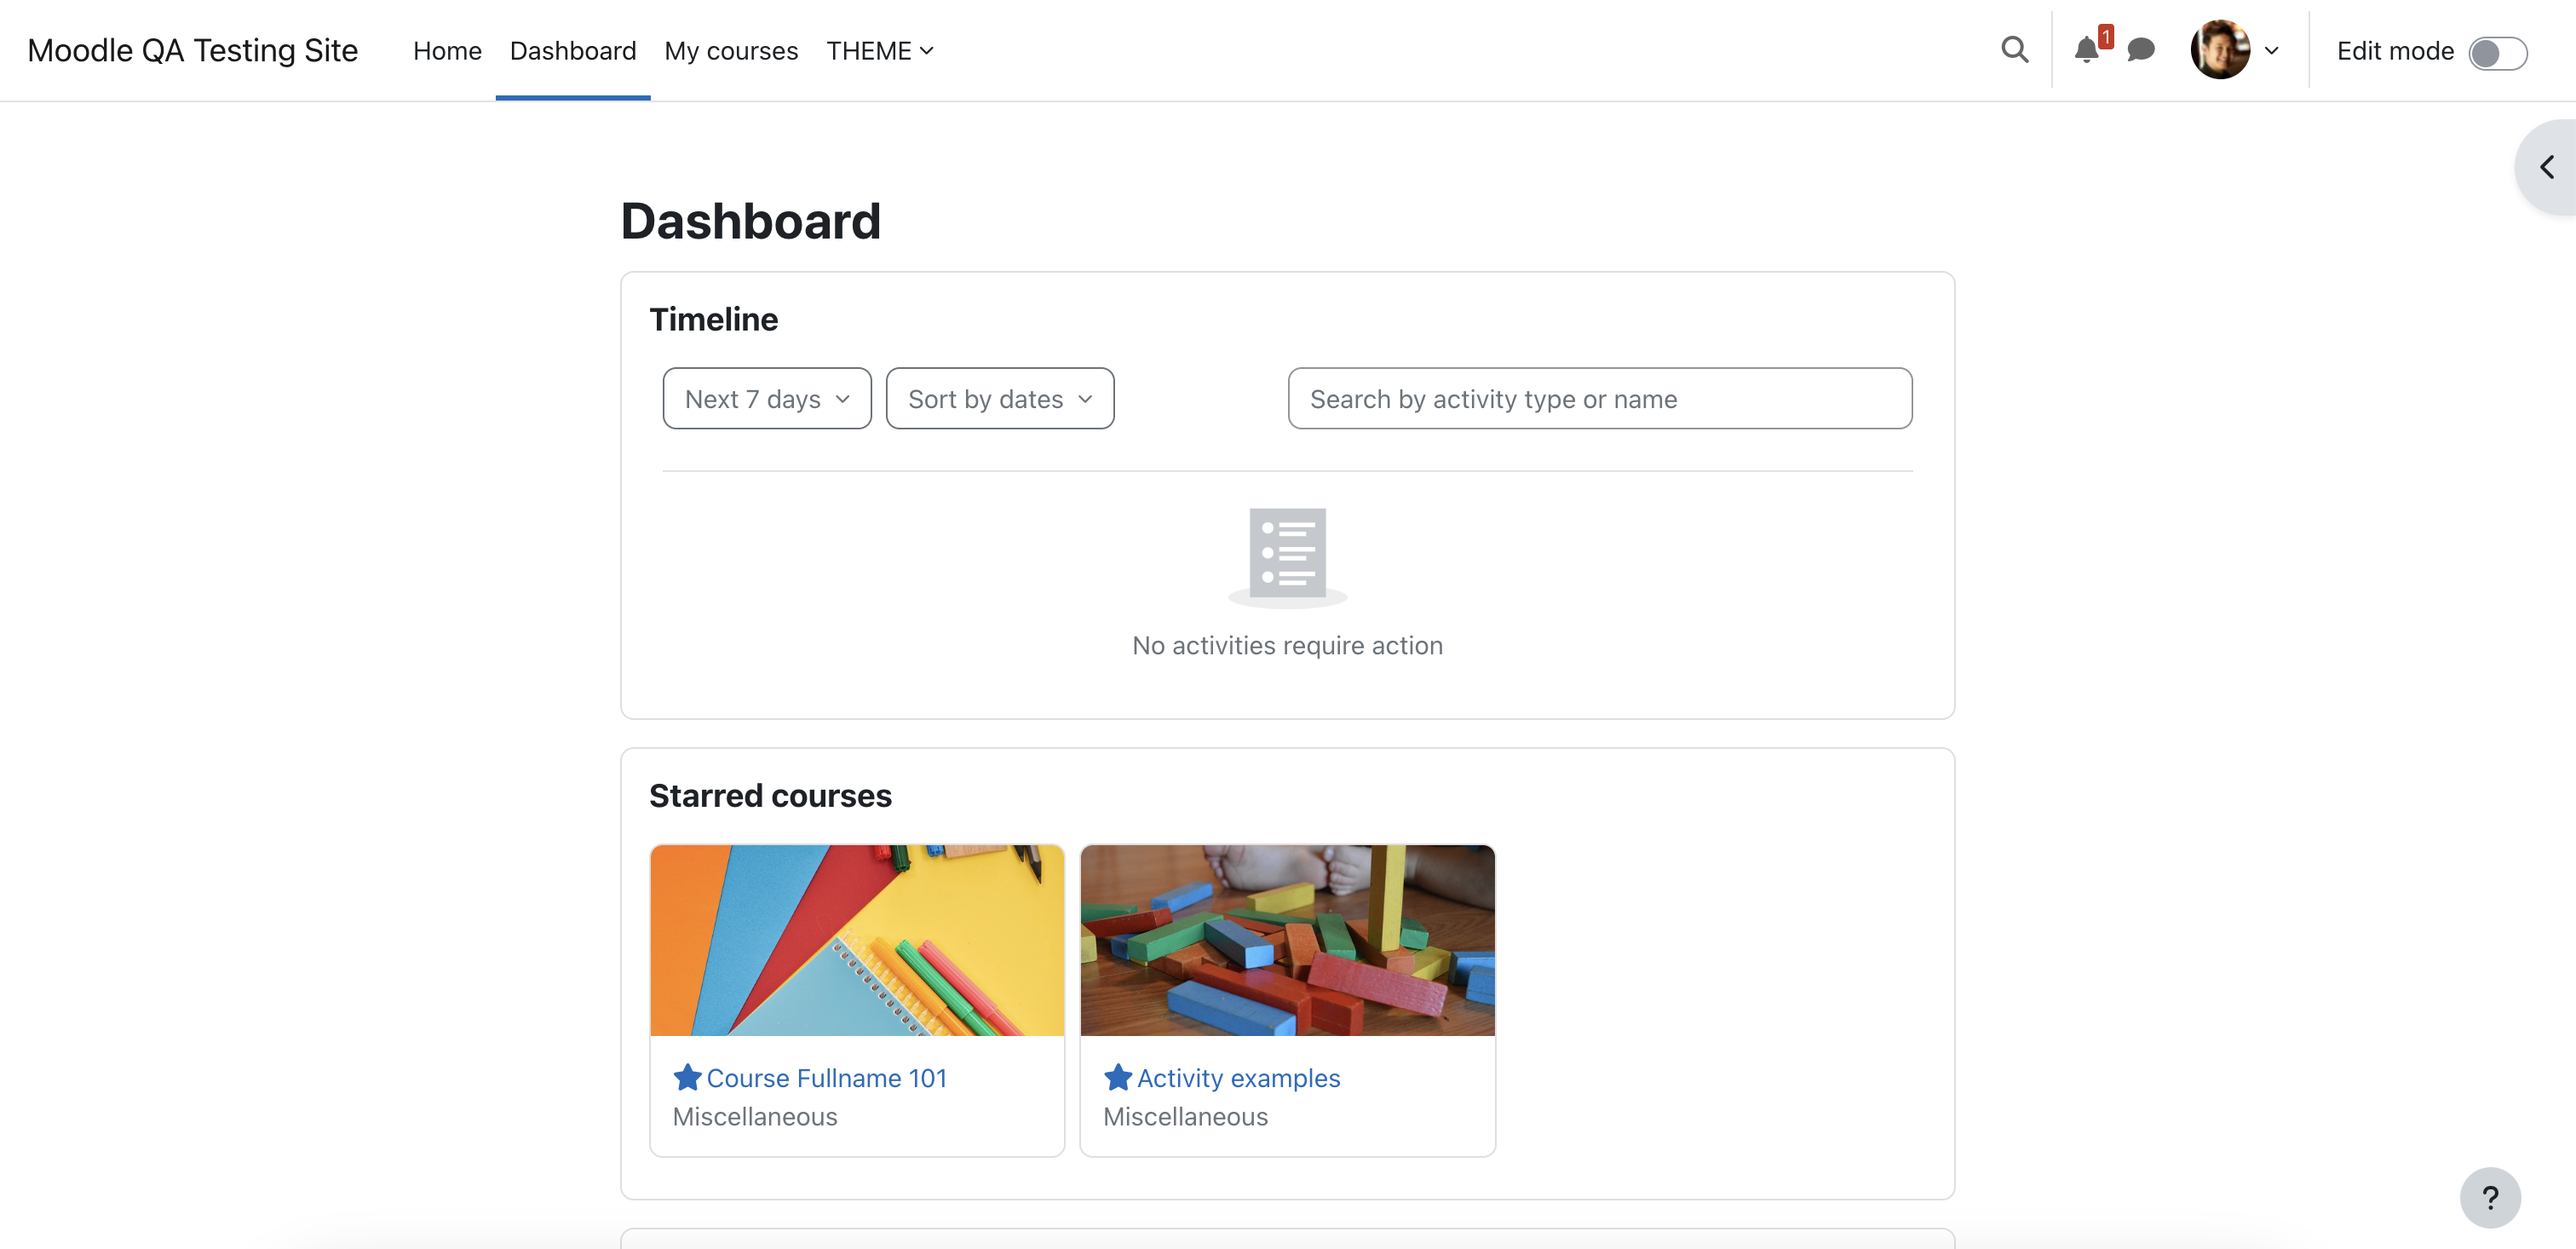Click the Search by activity type field

coord(1600,398)
